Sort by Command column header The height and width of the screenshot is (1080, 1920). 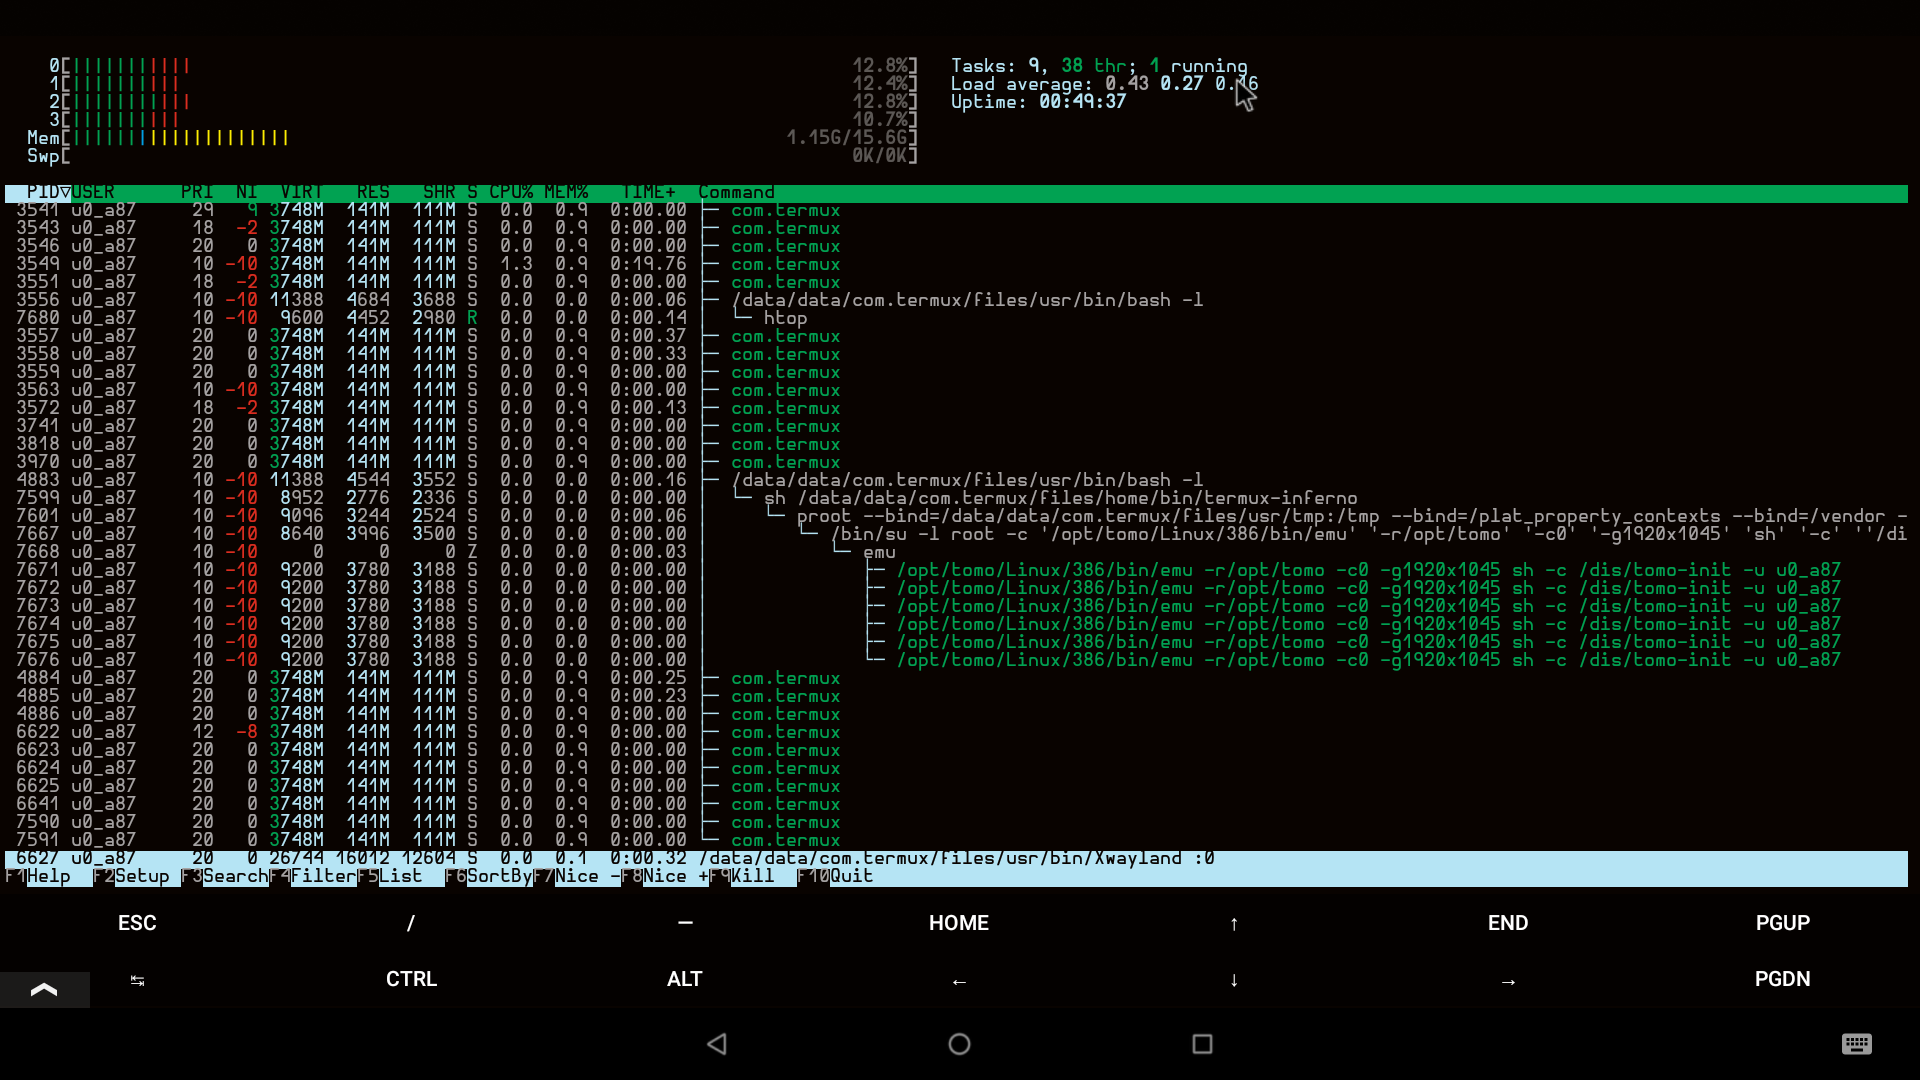pos(736,192)
